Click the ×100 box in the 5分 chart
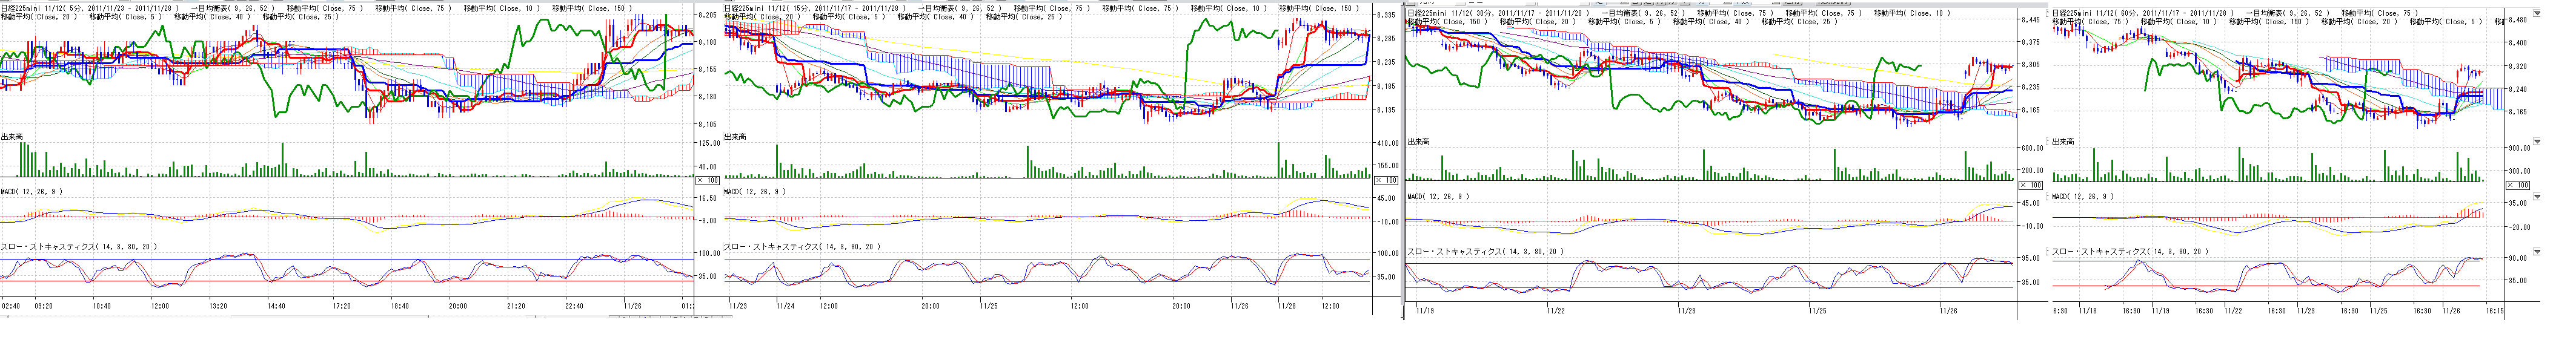The width and height of the screenshot is (2576, 363). pyautogui.click(x=706, y=180)
